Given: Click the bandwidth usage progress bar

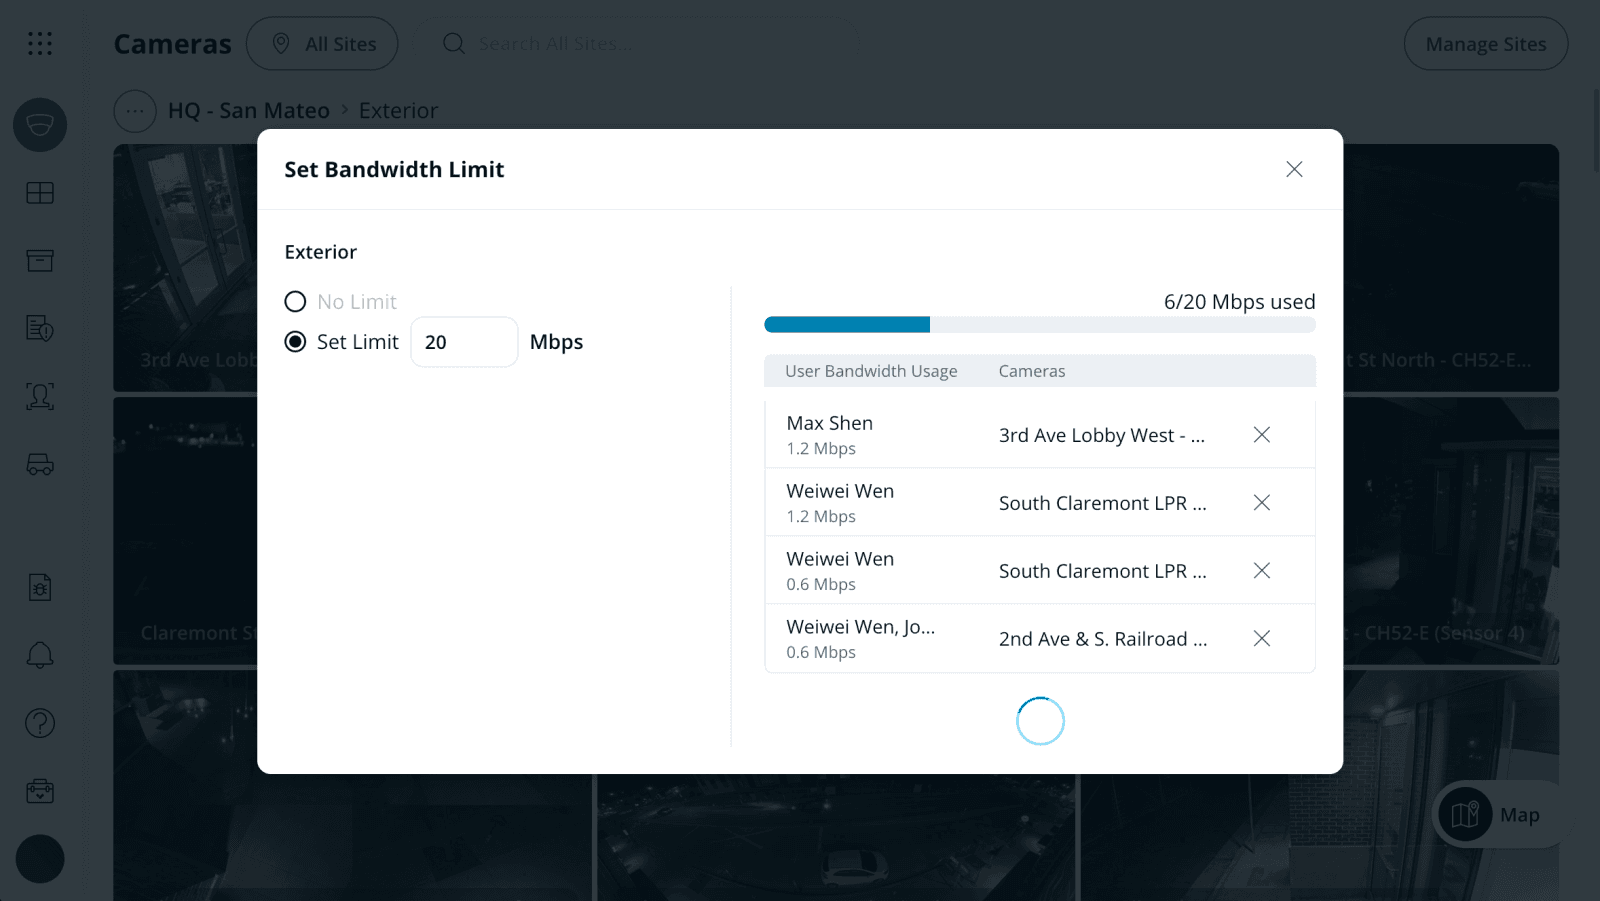Looking at the screenshot, I should pyautogui.click(x=1040, y=324).
